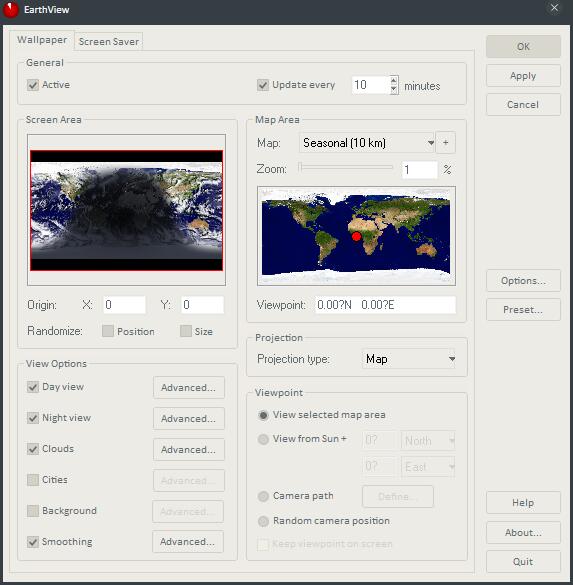The image size is (573, 585).
Task: Open the Map dropdown showing Seasonal (10 km)
Action: click(367, 143)
